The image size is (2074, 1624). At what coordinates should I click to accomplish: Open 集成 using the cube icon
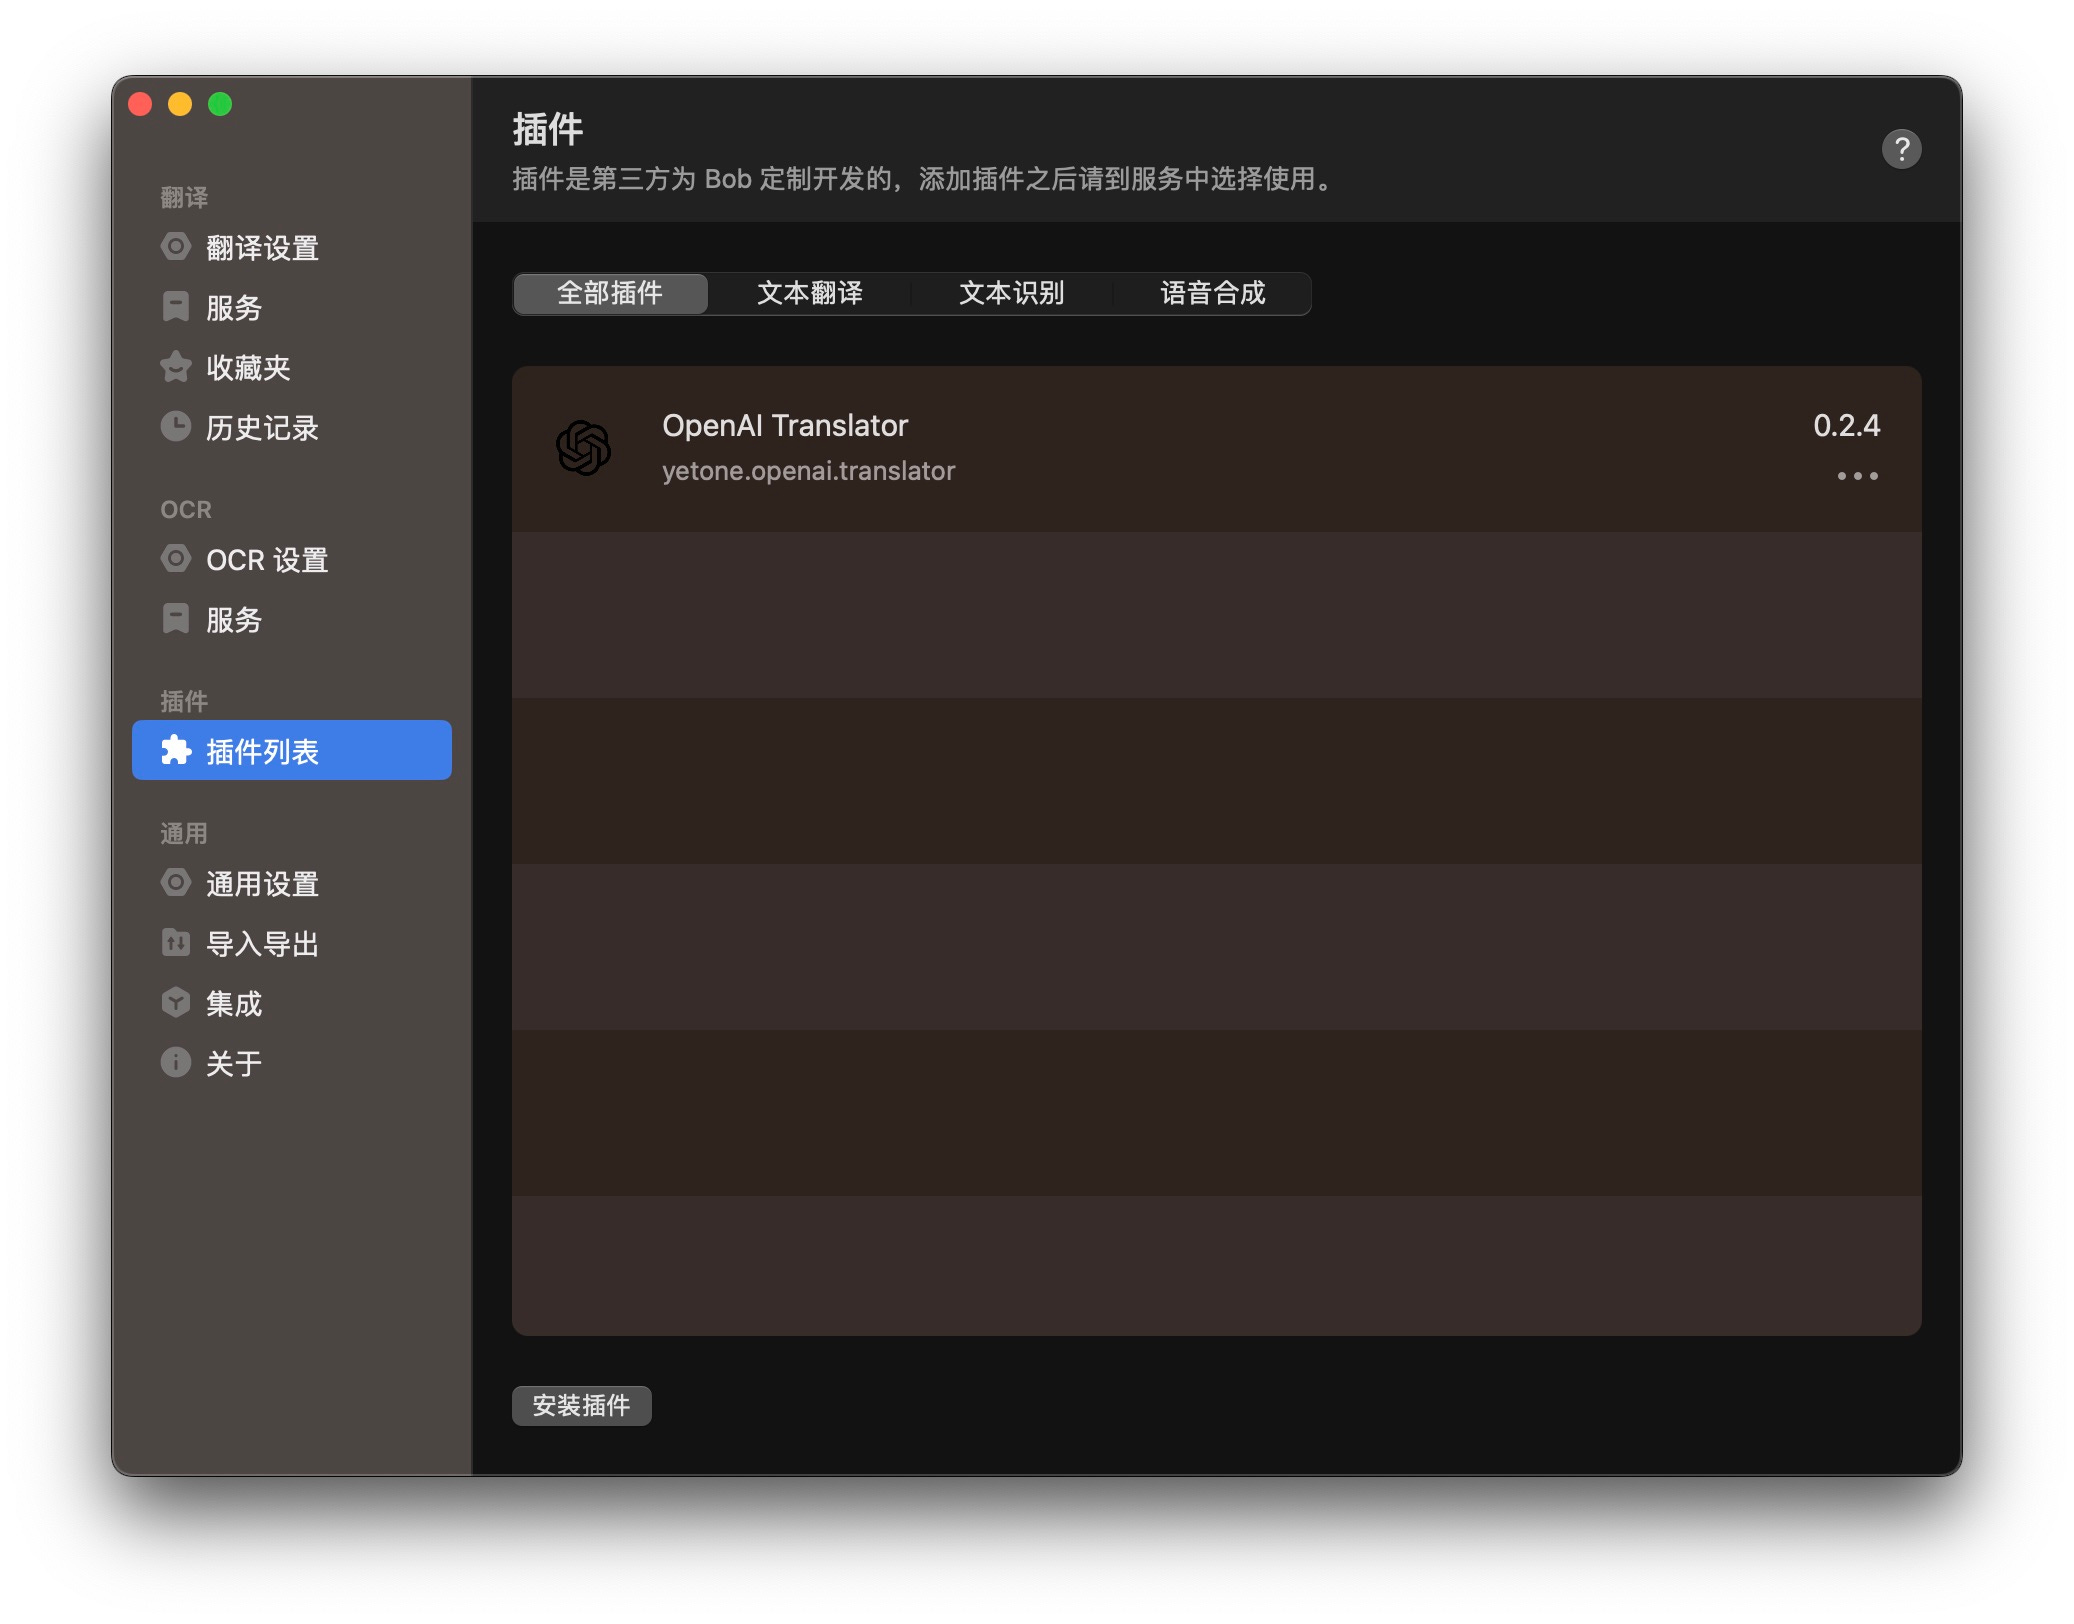tap(176, 1003)
